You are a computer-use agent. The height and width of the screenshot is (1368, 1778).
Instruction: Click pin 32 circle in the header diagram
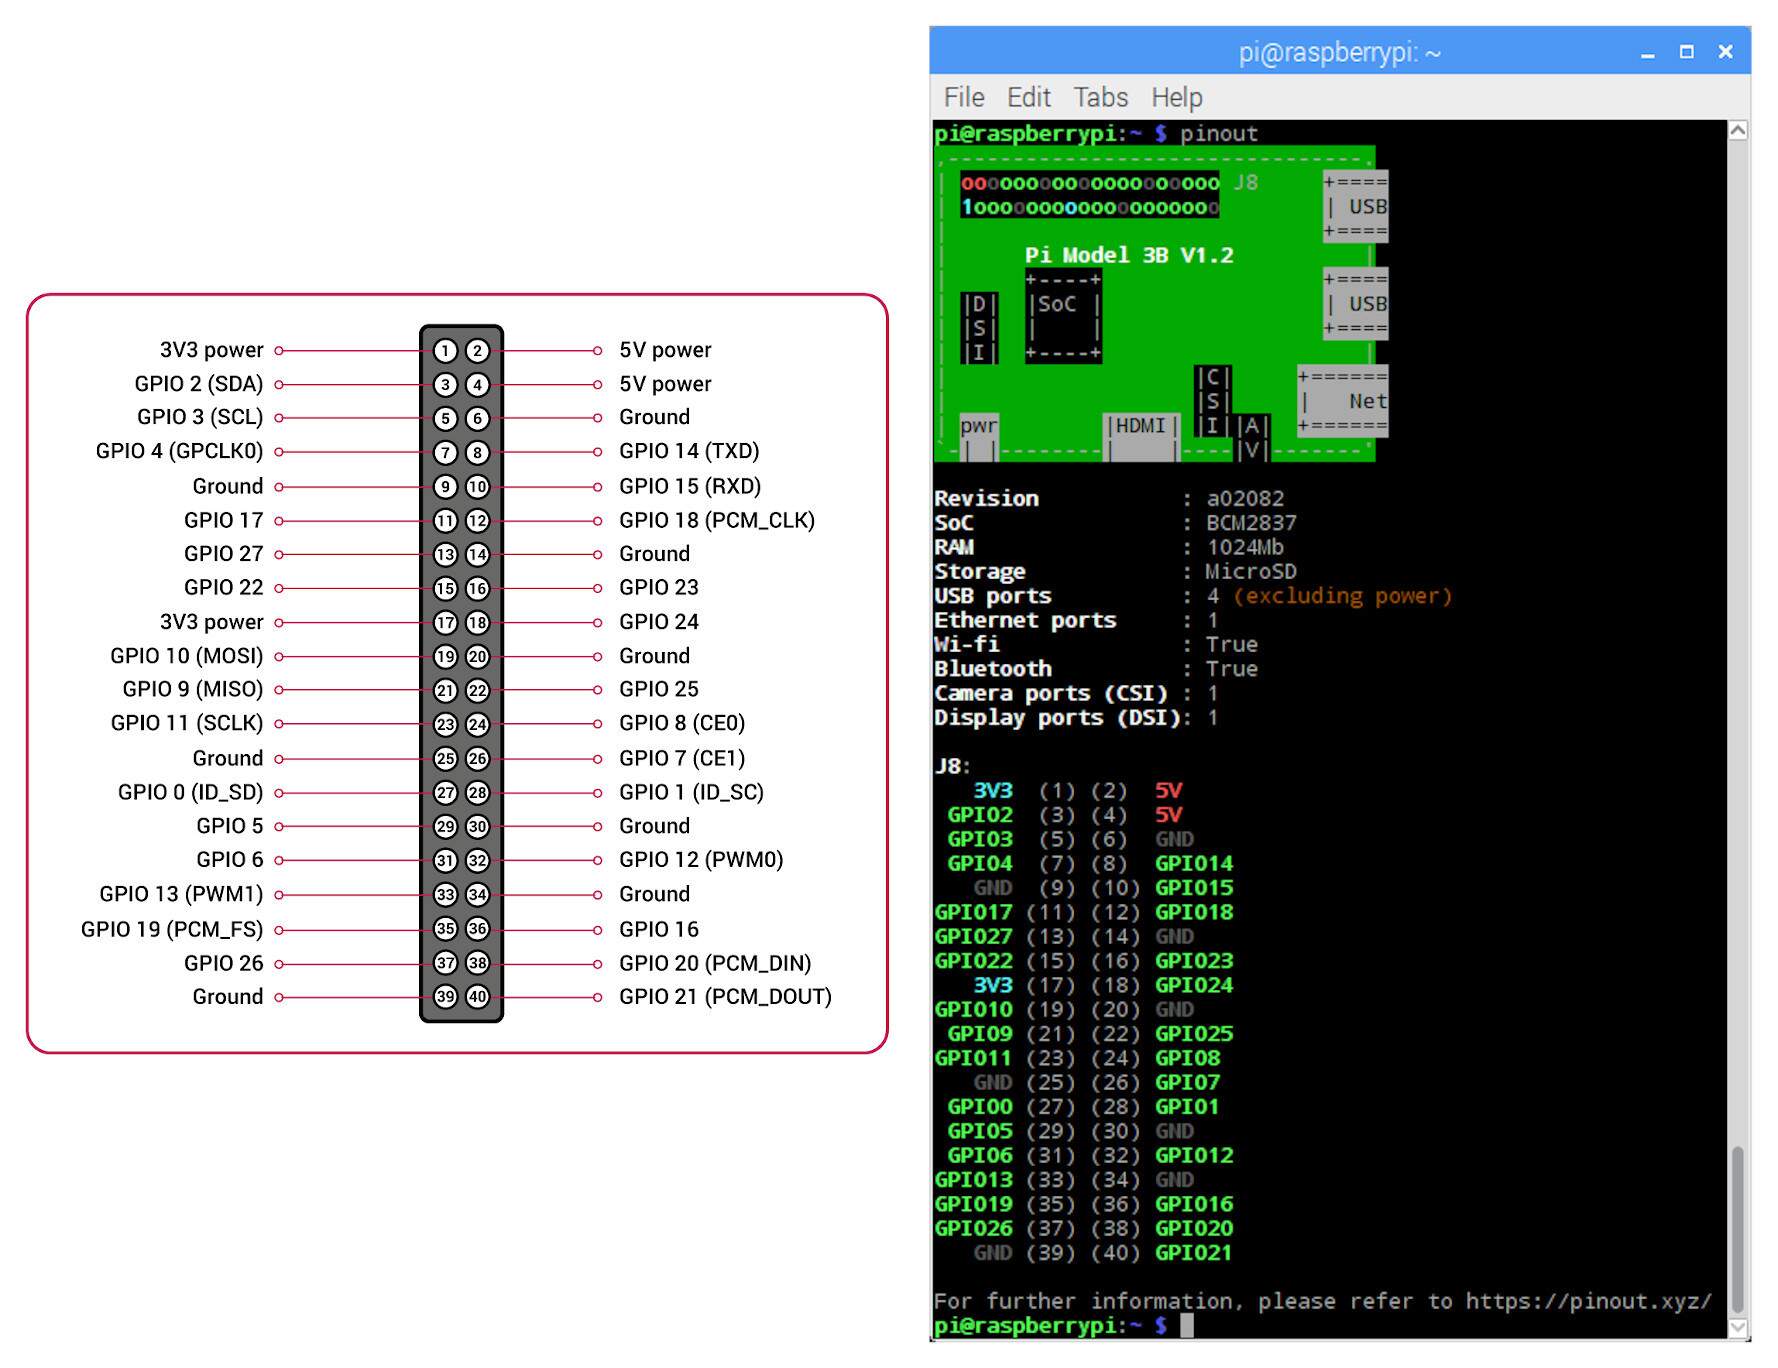point(477,860)
